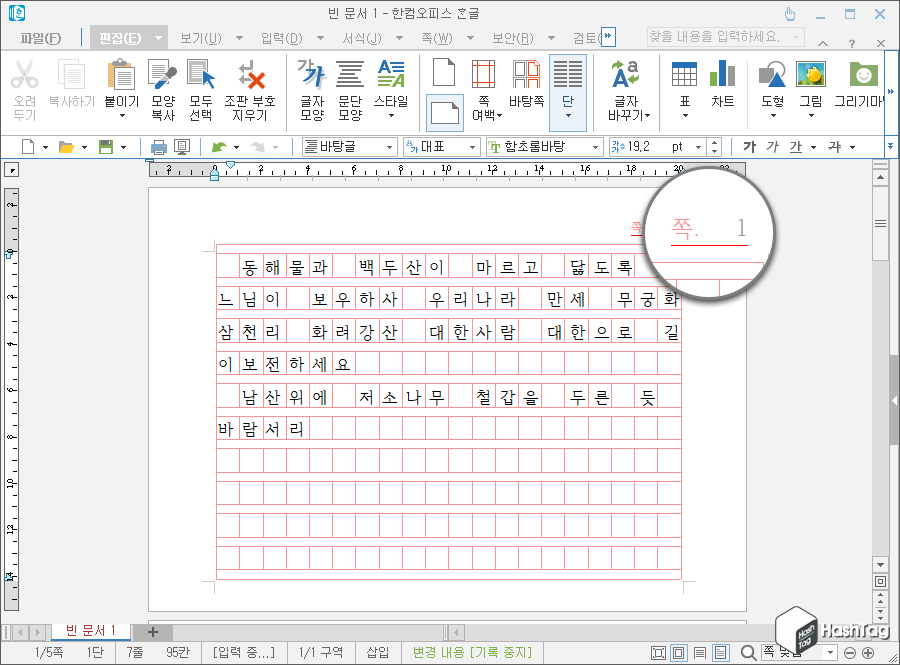Insert a chart with the 차트 icon
Screen dimensions: 900x665
point(723,75)
